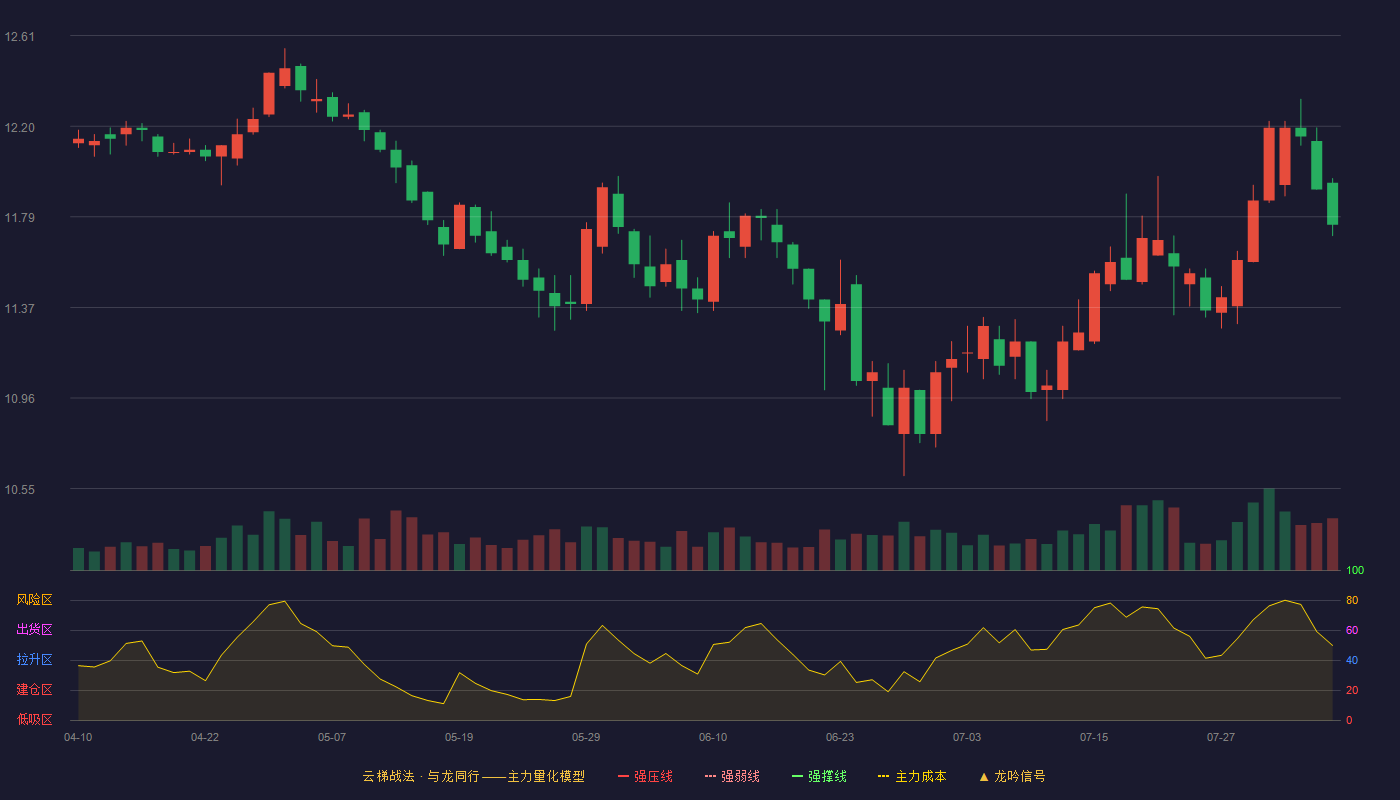
Task: Click the 12.61 price axis label
Action: (20, 37)
